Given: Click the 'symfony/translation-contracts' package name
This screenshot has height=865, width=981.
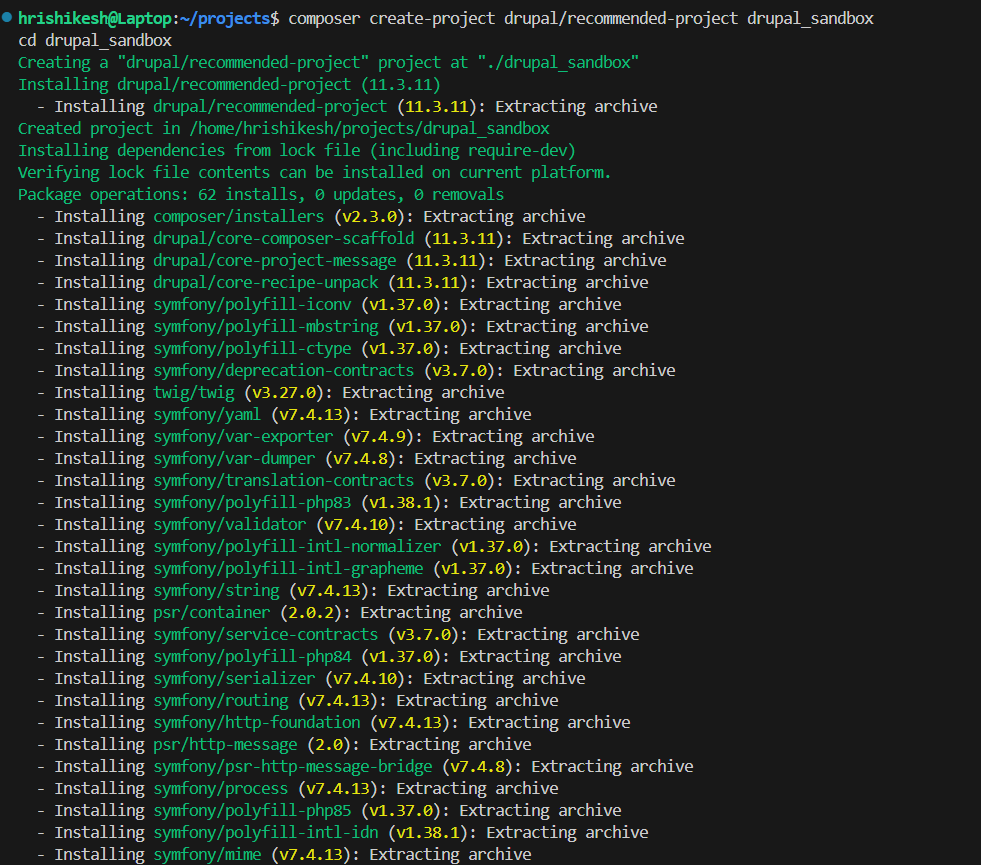Looking at the screenshot, I should coord(284,480).
